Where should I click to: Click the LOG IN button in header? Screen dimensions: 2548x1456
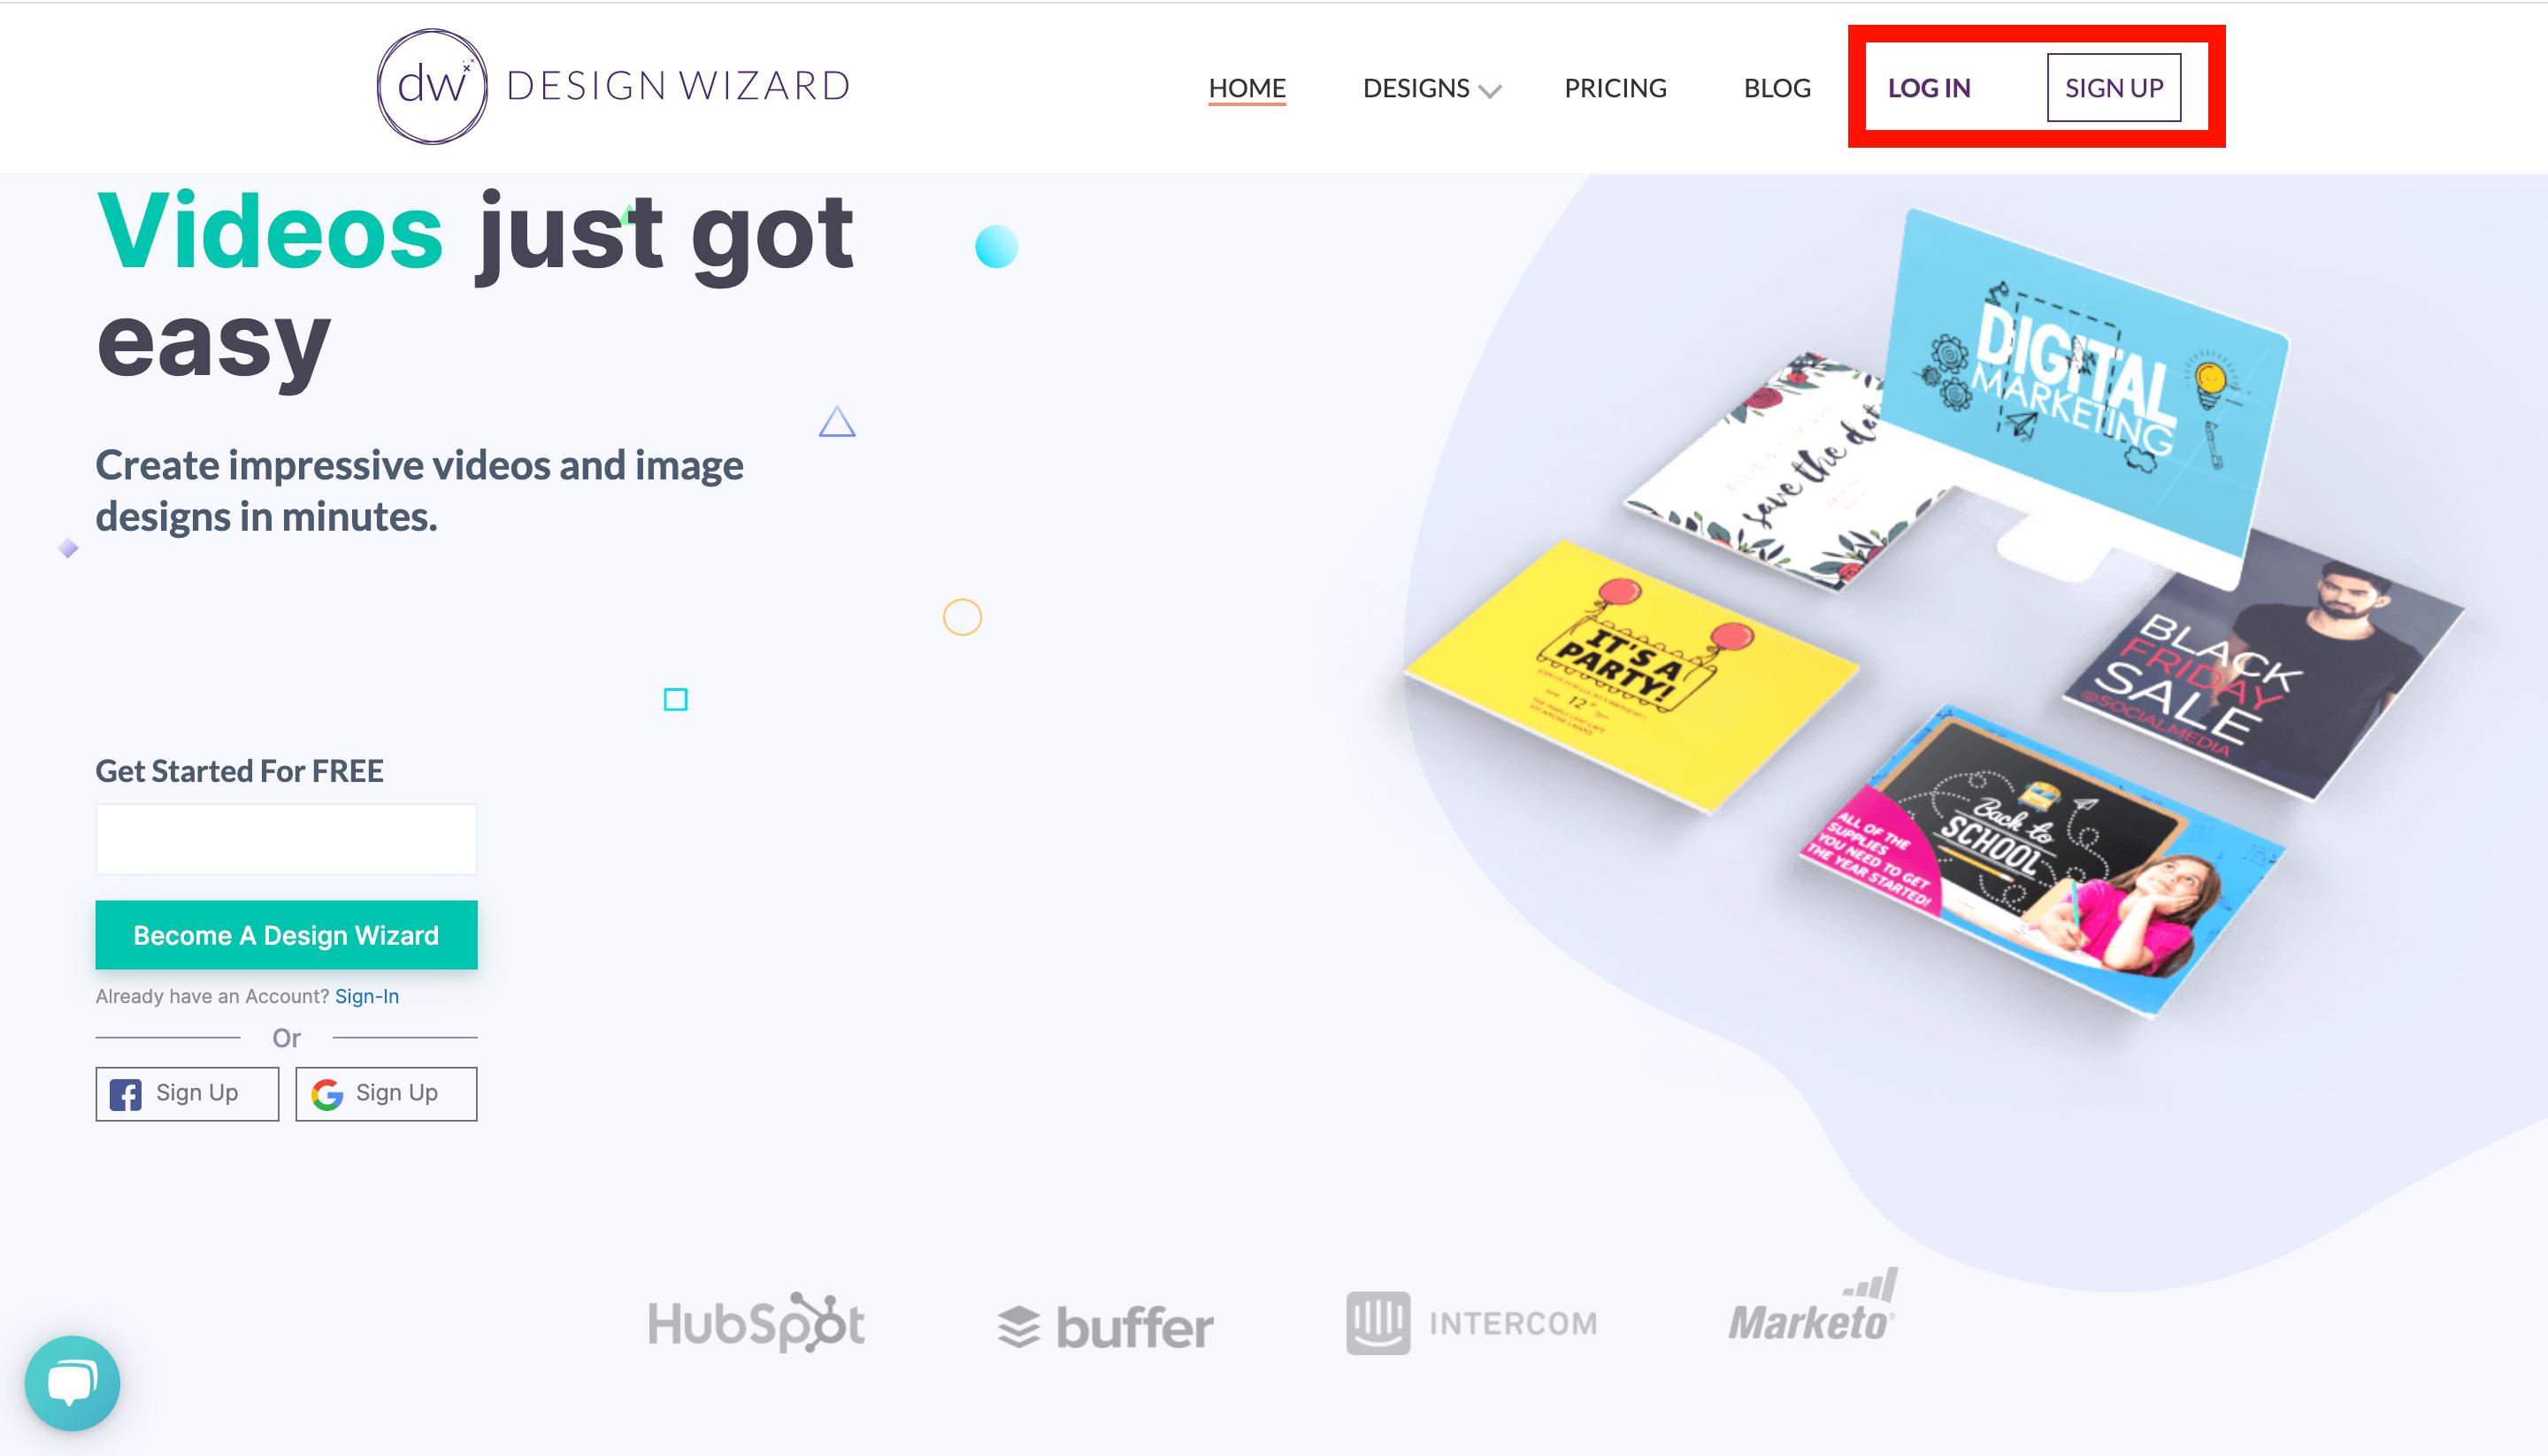(x=1927, y=84)
